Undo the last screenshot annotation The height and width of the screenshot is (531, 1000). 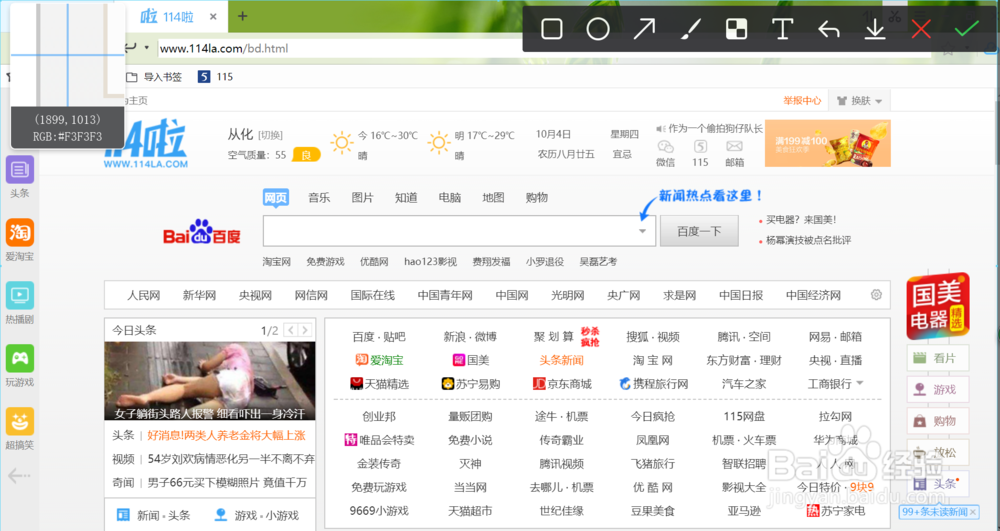828,29
